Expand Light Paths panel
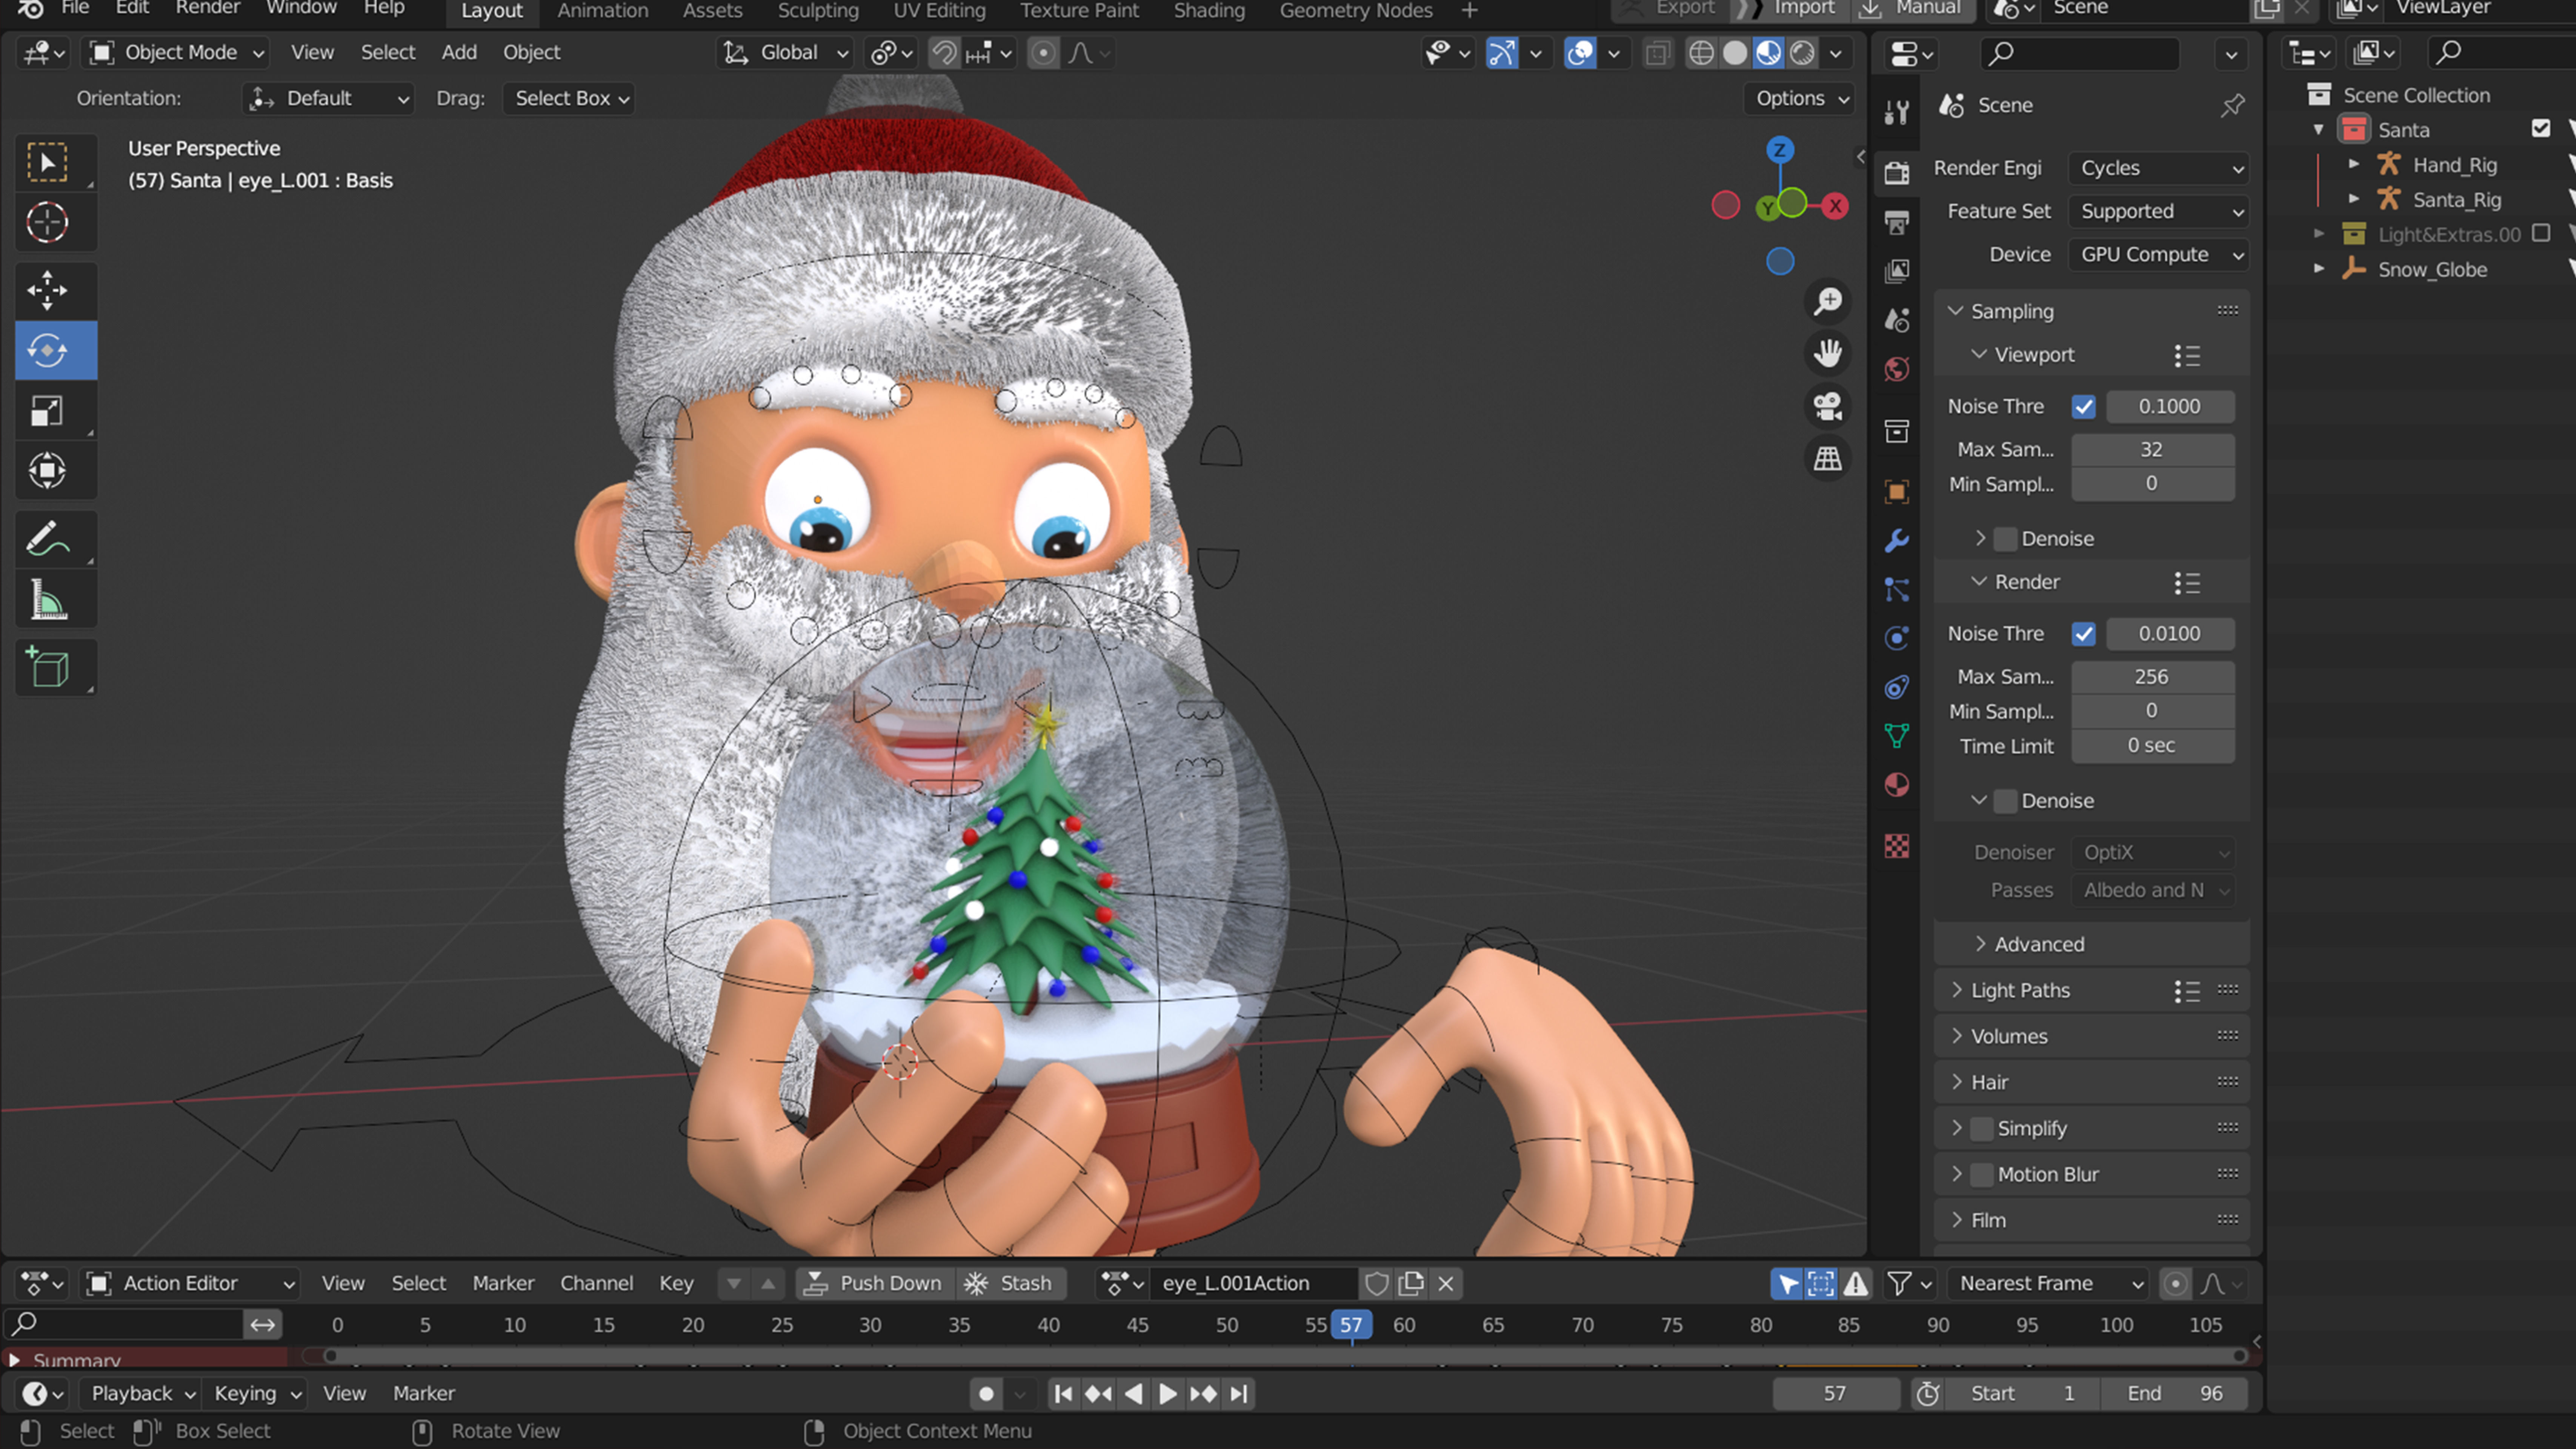The image size is (2576, 1449). click(2019, 990)
